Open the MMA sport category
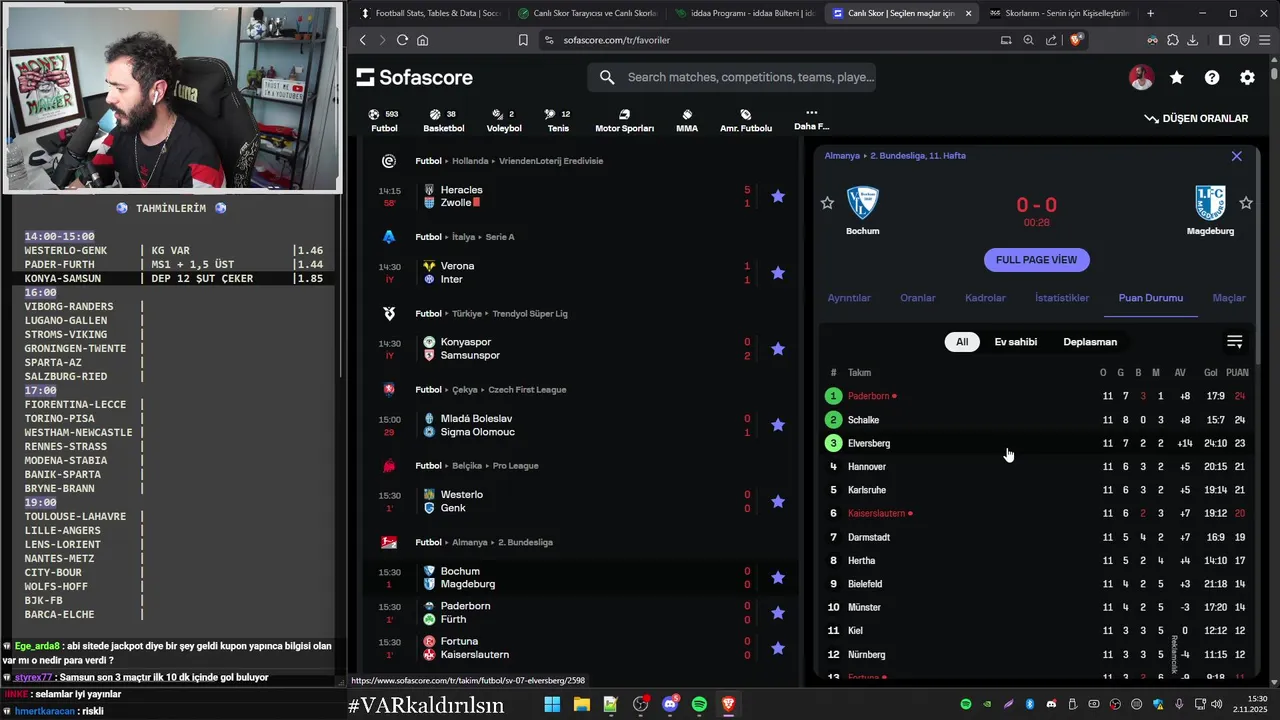The image size is (1280, 720). pyautogui.click(x=687, y=121)
